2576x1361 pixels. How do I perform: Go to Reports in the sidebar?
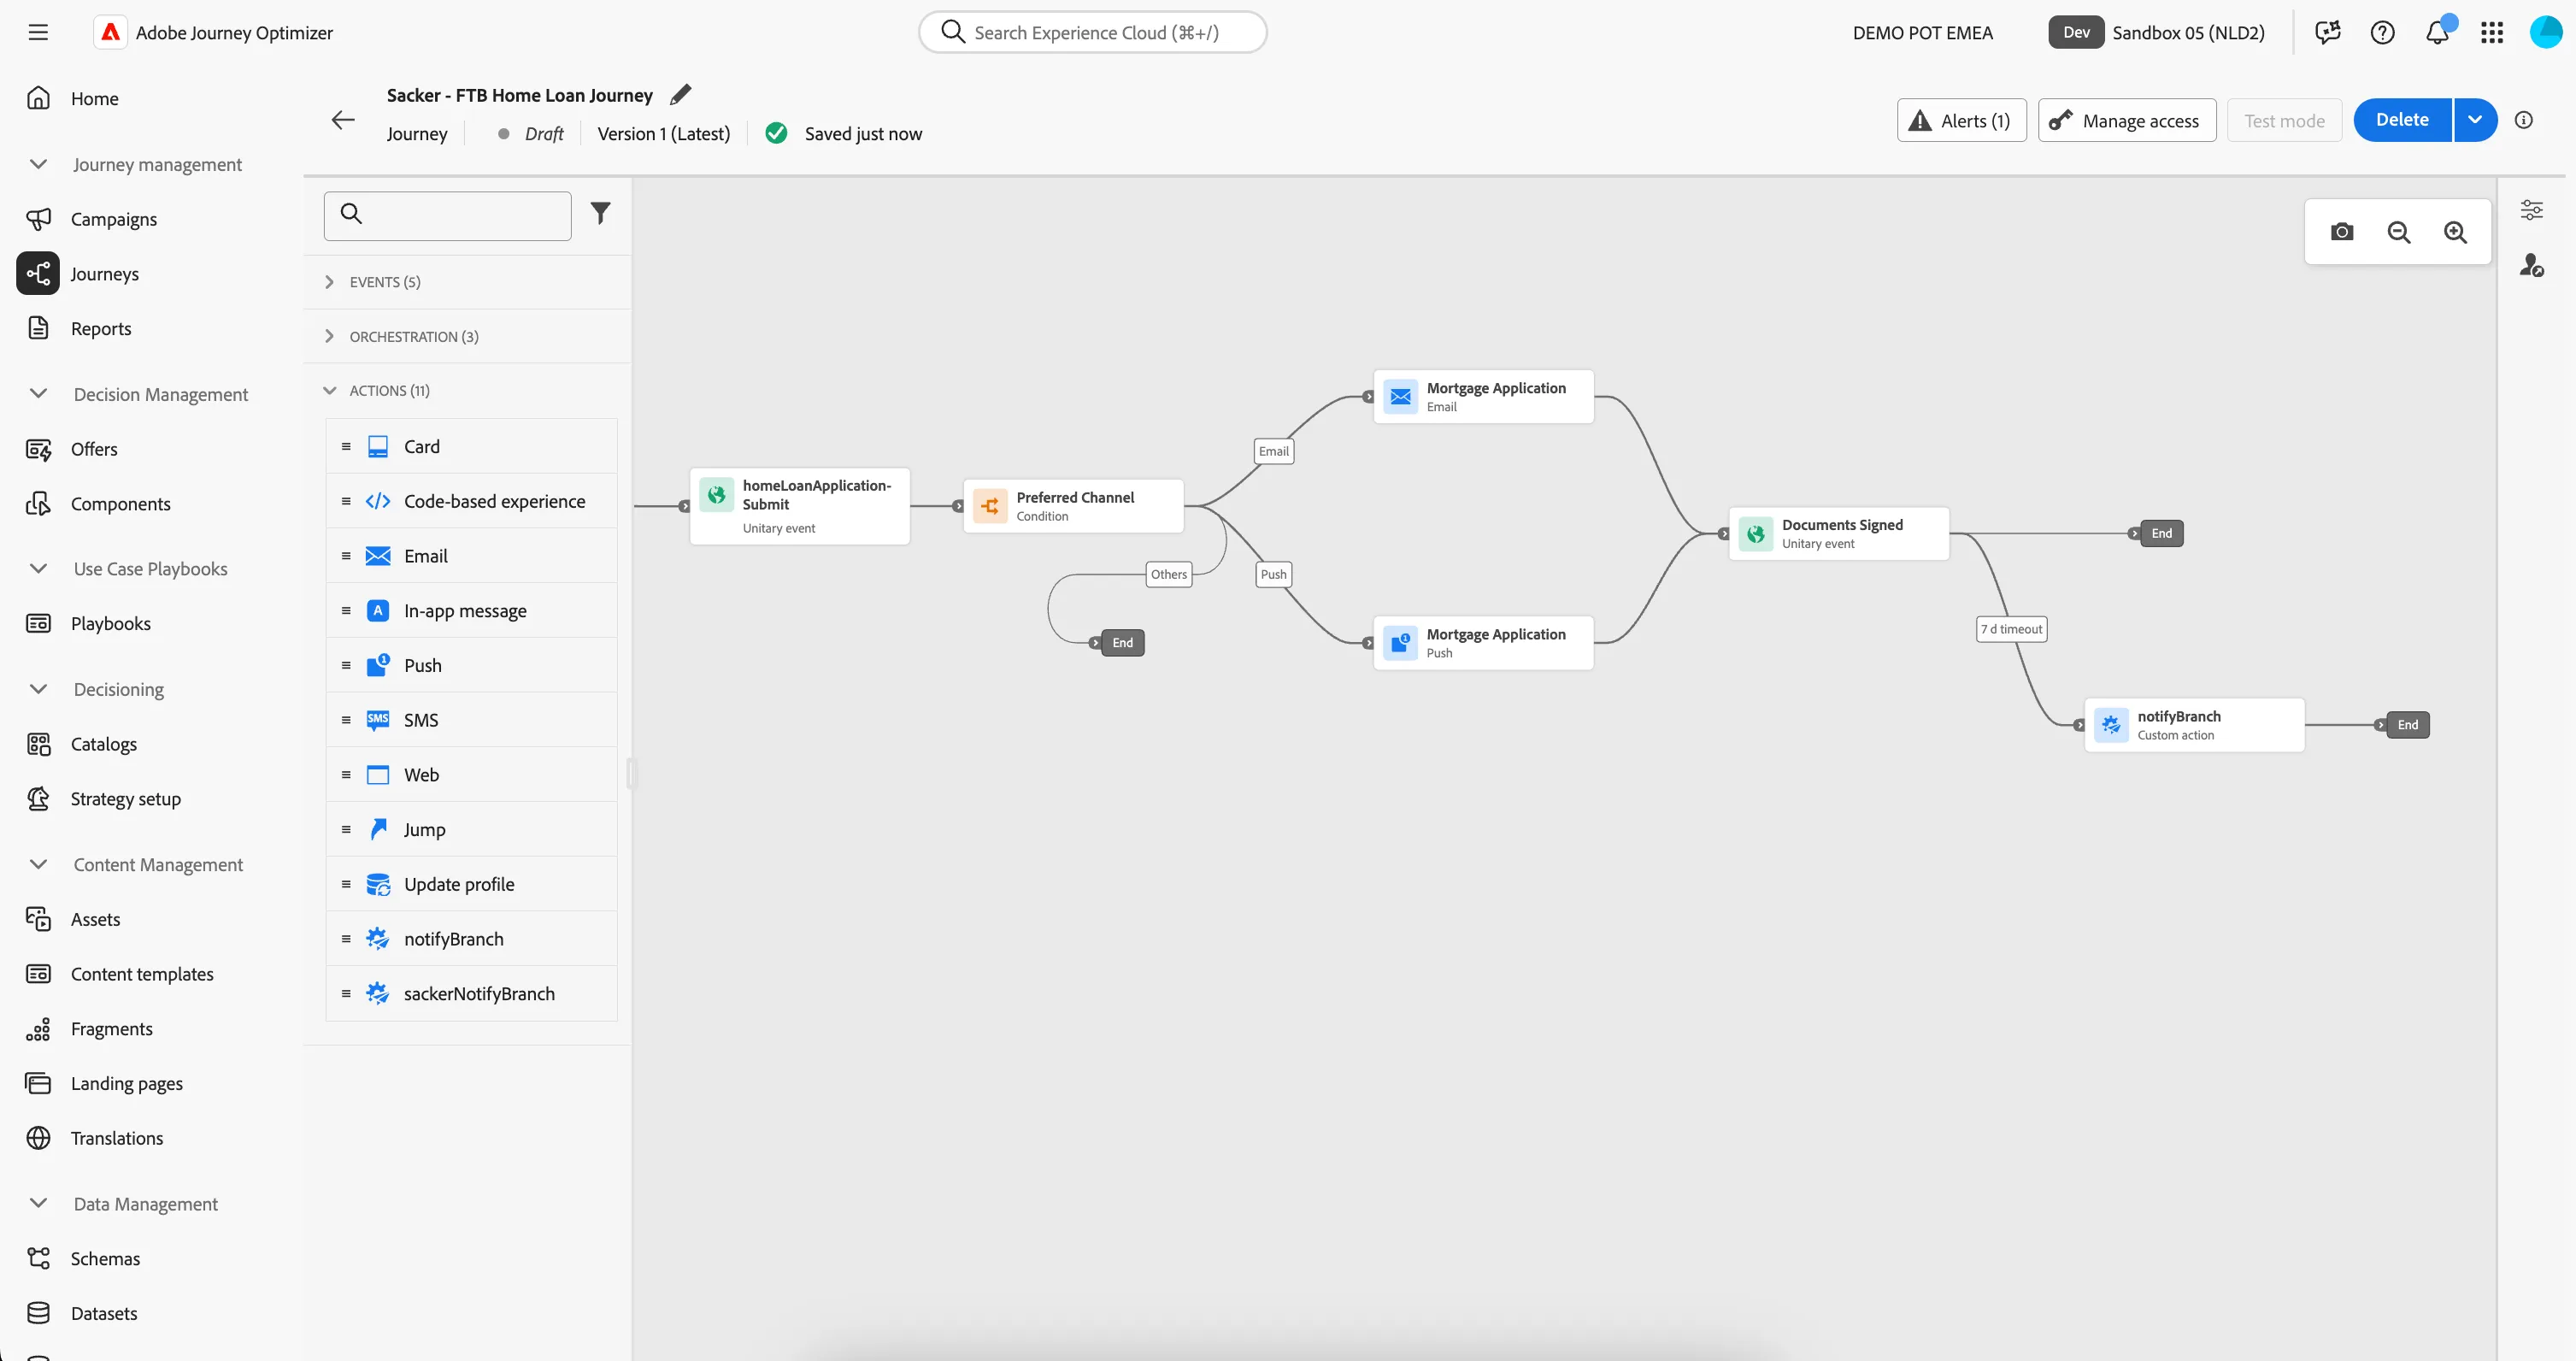(100, 328)
